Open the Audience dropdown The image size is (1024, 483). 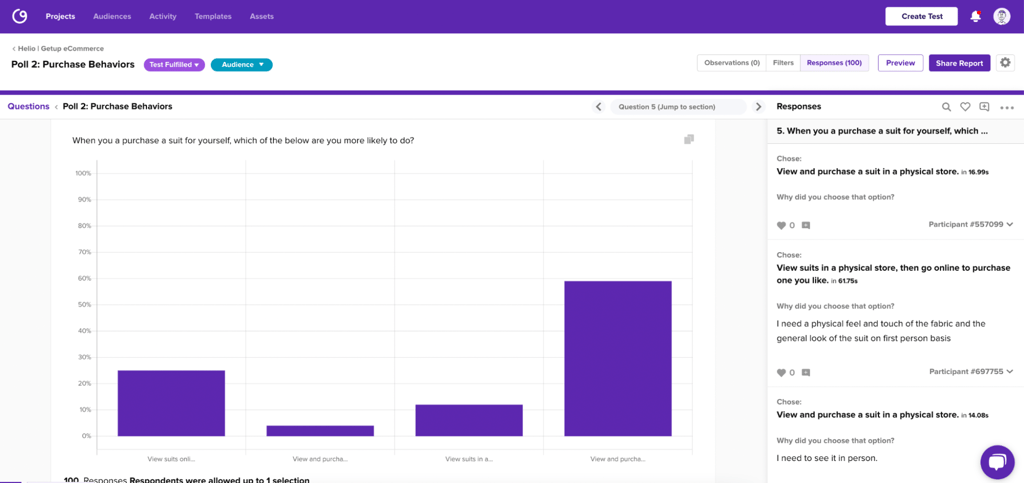point(242,65)
